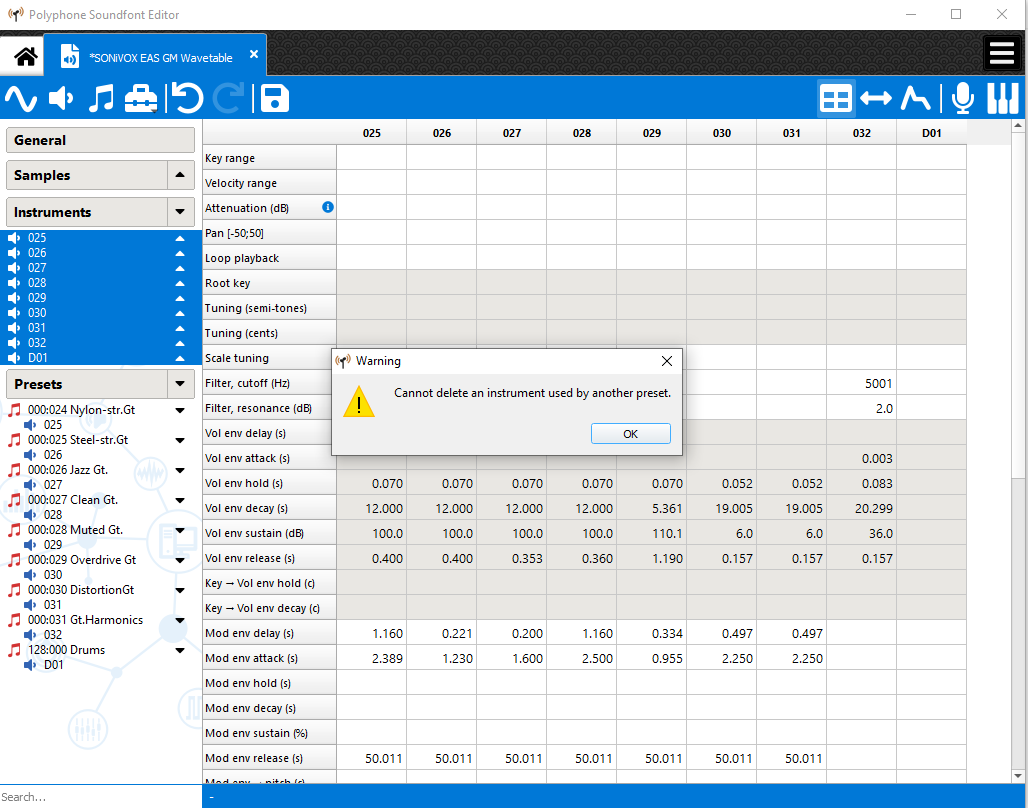Open the General section

(x=100, y=140)
